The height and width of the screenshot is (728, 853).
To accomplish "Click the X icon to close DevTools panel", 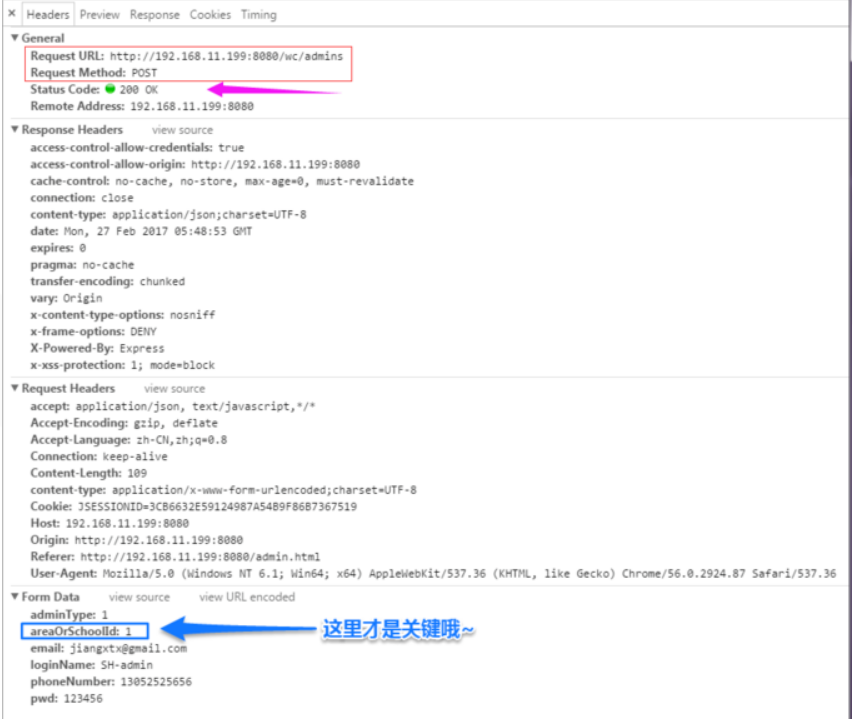I will [10, 13].
